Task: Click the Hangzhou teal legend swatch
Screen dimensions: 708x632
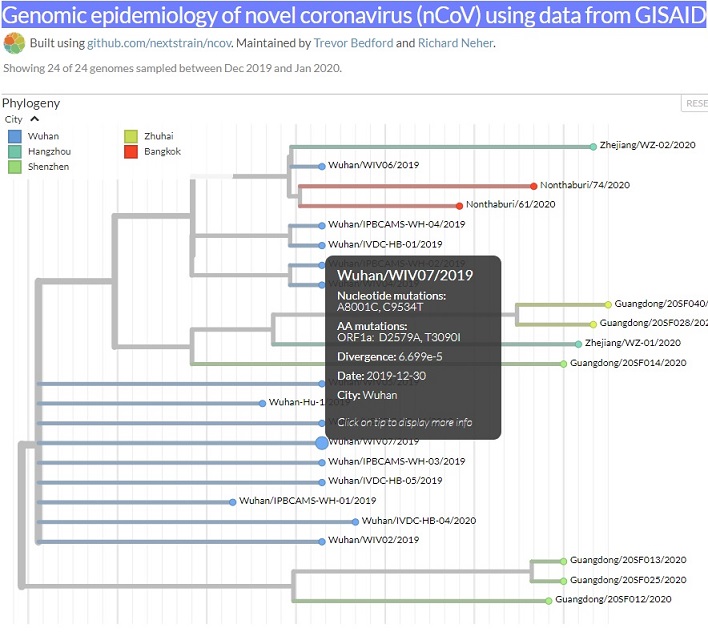Action: pyautogui.click(x=14, y=151)
